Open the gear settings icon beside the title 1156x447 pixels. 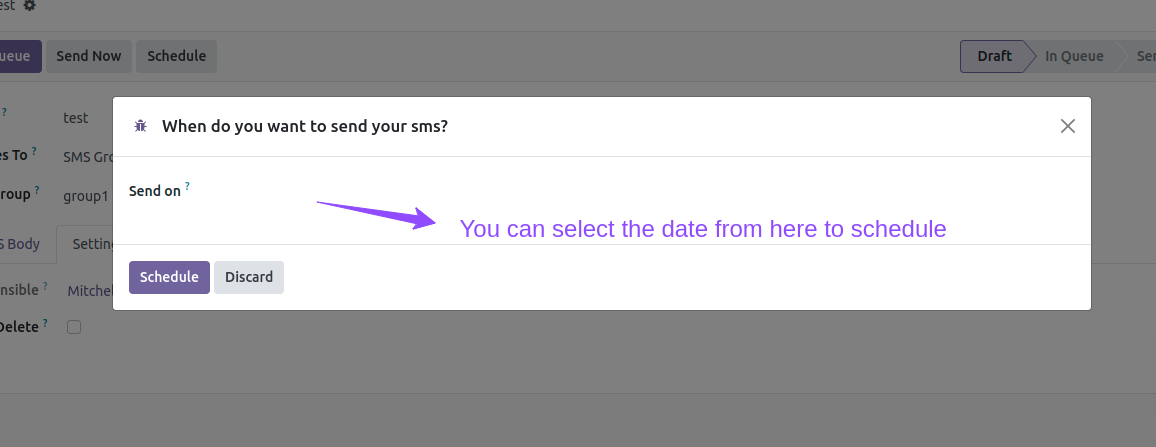(29, 5)
